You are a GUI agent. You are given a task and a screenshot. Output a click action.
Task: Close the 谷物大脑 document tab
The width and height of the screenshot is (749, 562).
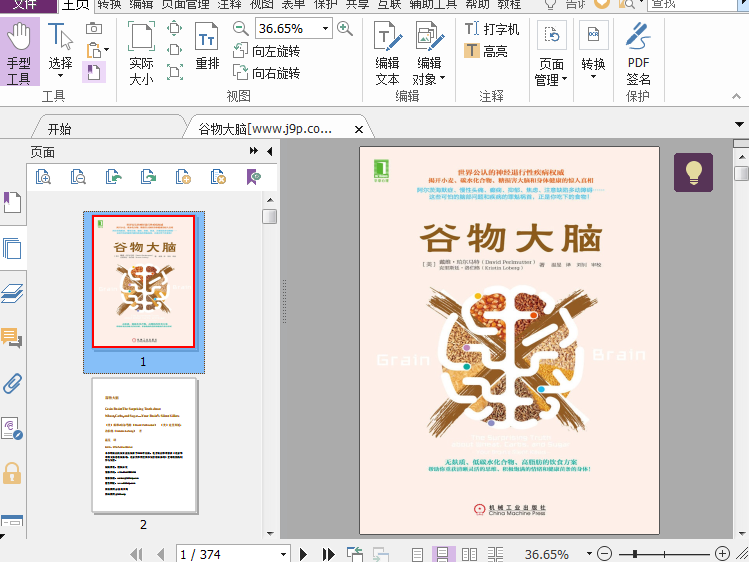coord(359,129)
